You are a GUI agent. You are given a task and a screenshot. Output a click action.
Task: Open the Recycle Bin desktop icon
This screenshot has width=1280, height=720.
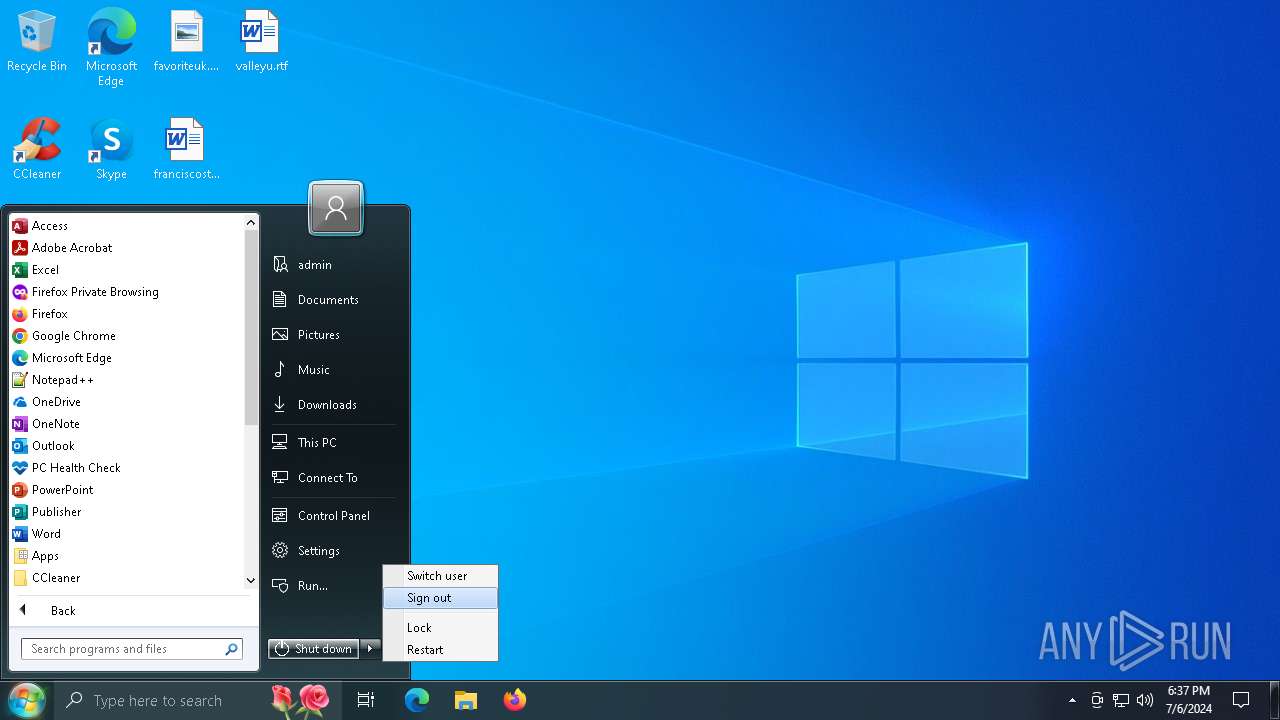(x=37, y=42)
